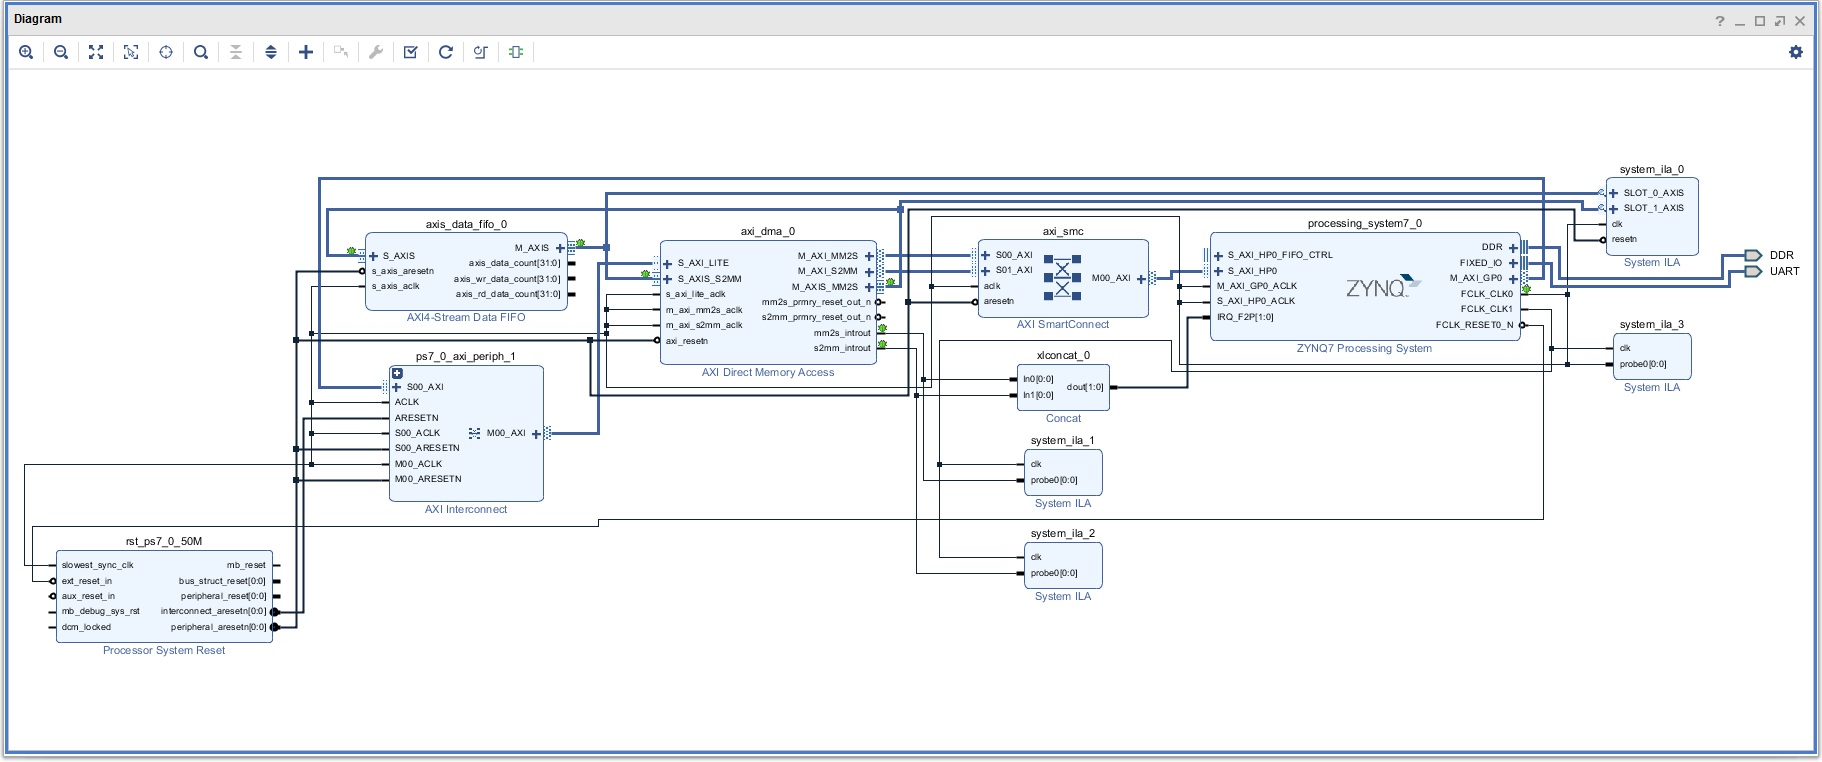Zoom in on the diagram
This screenshot has height=762, width=1822.
coord(26,52)
